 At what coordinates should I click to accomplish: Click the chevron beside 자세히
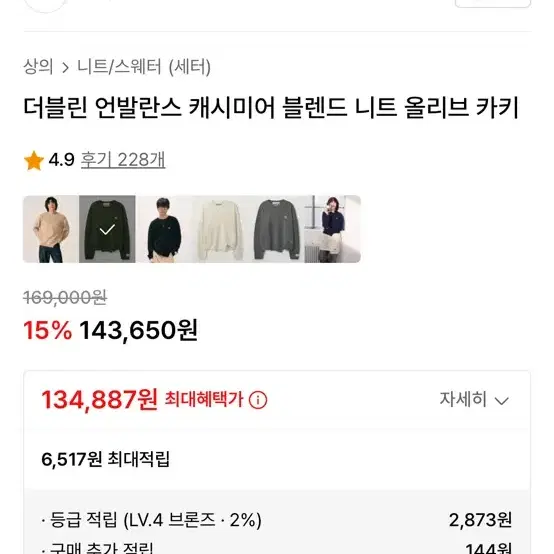click(501, 401)
